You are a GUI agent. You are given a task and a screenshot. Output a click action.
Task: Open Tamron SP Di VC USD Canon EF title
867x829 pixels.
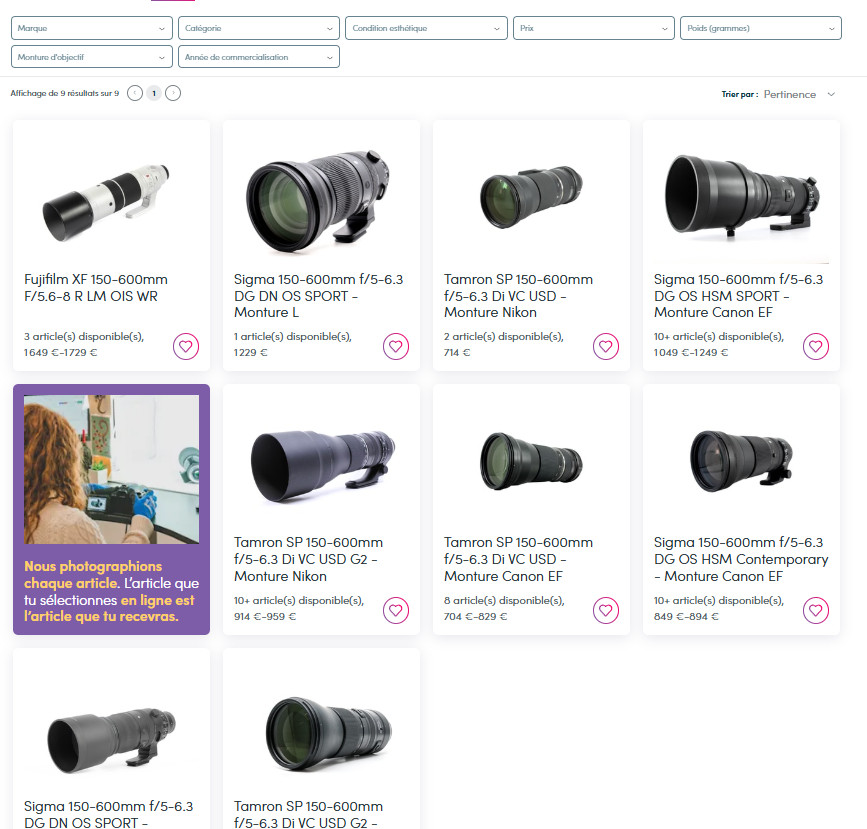point(518,559)
